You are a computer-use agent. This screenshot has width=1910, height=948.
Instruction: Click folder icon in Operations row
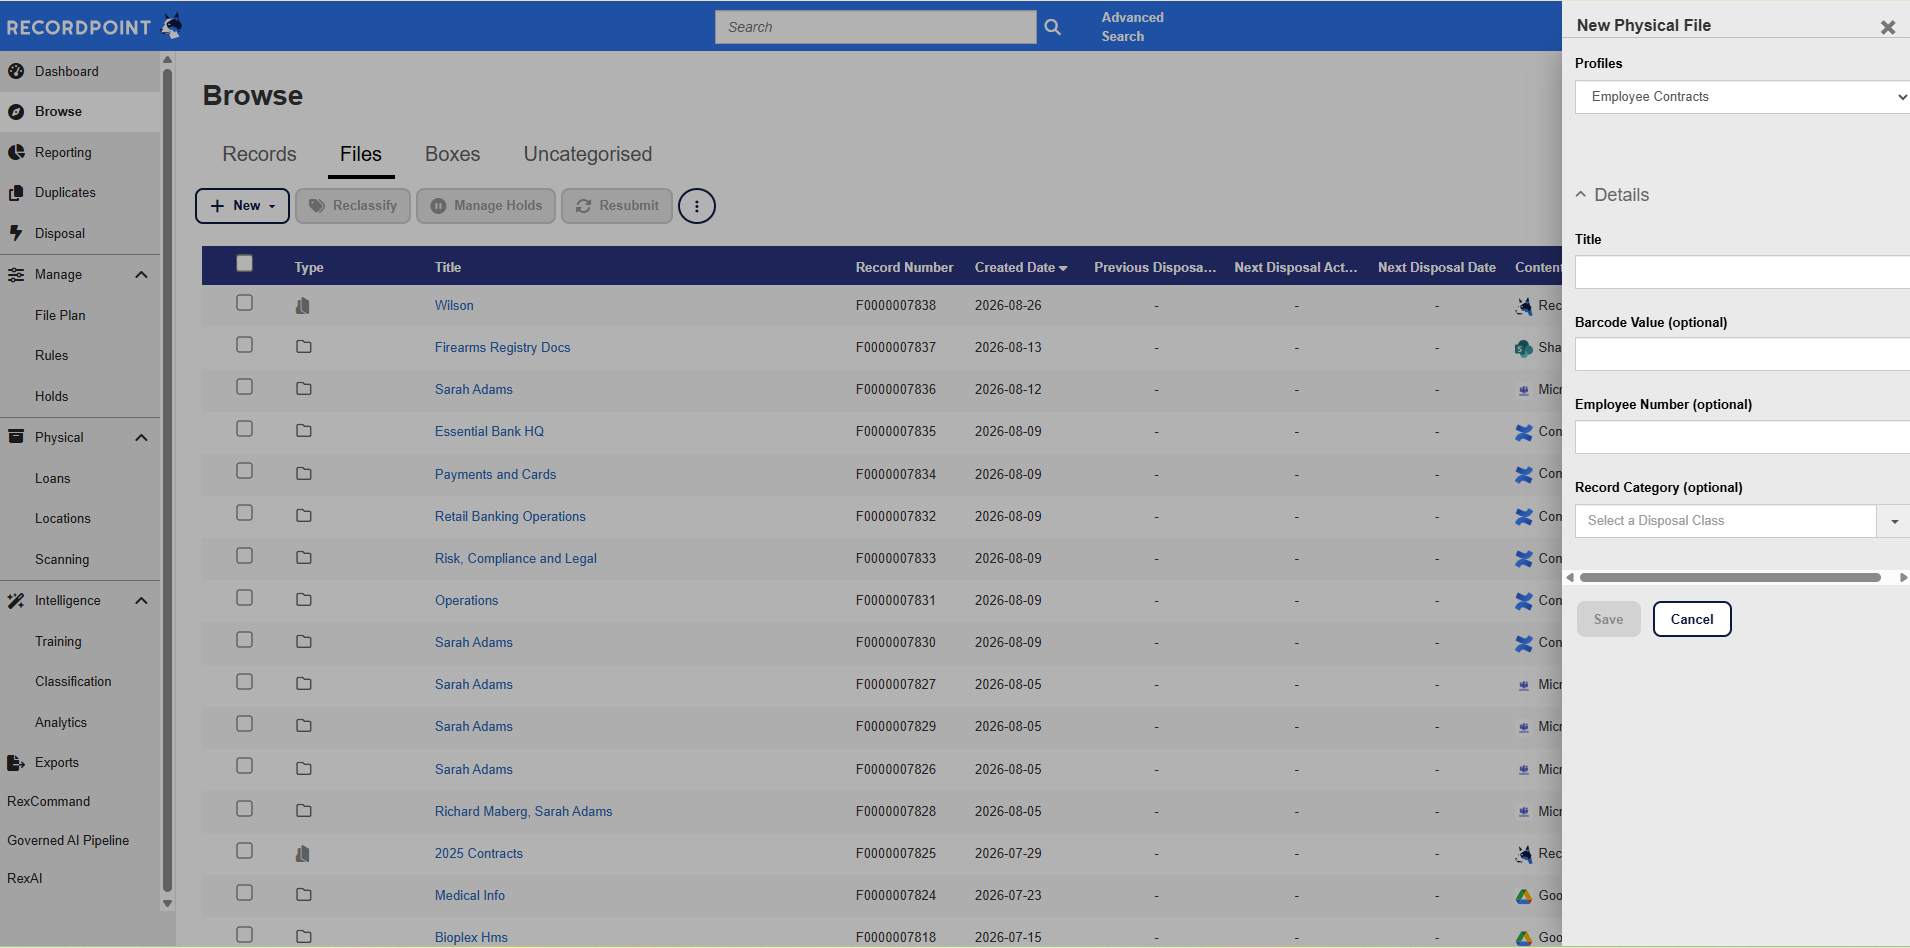(304, 600)
